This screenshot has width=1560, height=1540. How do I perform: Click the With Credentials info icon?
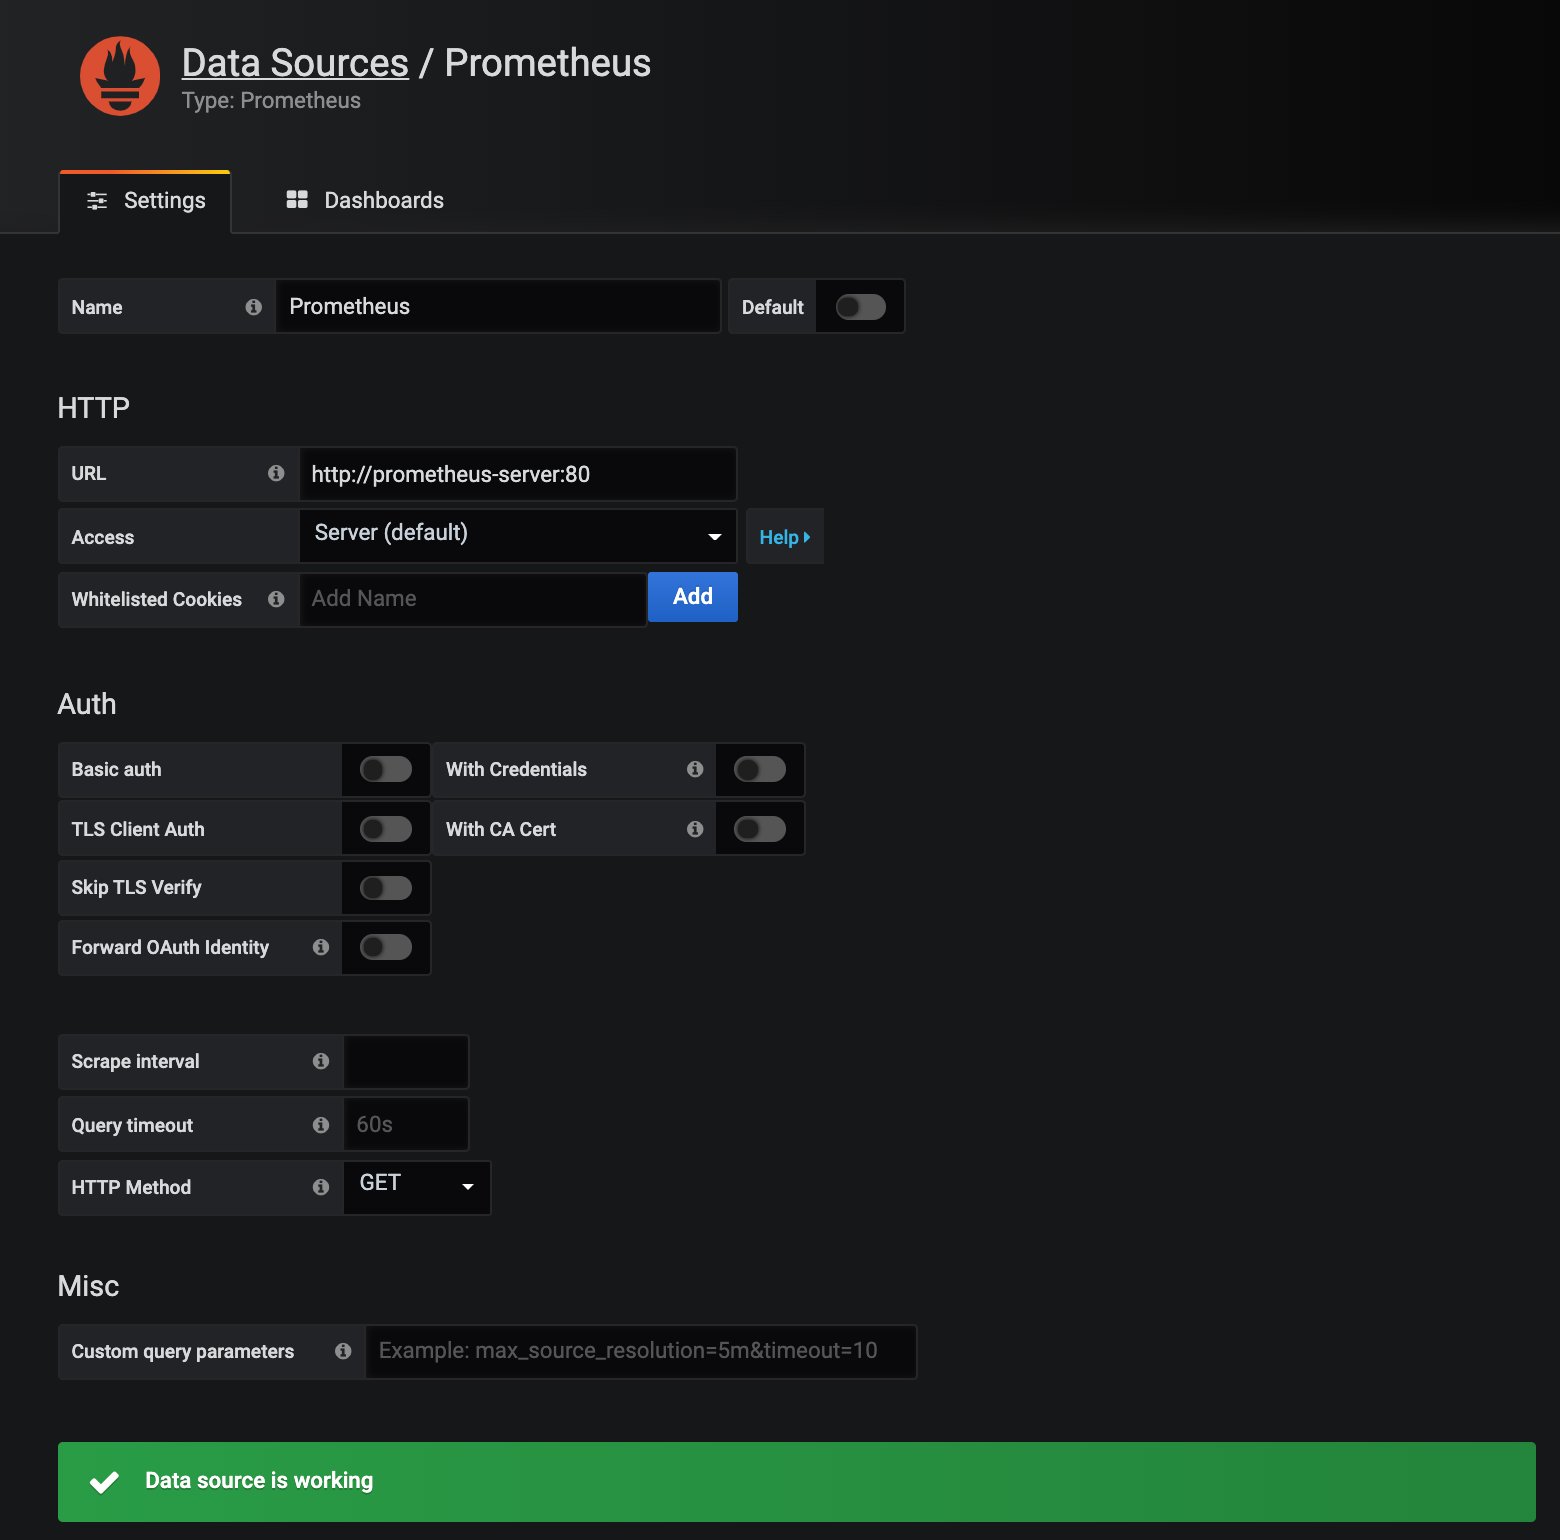pyautogui.click(x=694, y=770)
